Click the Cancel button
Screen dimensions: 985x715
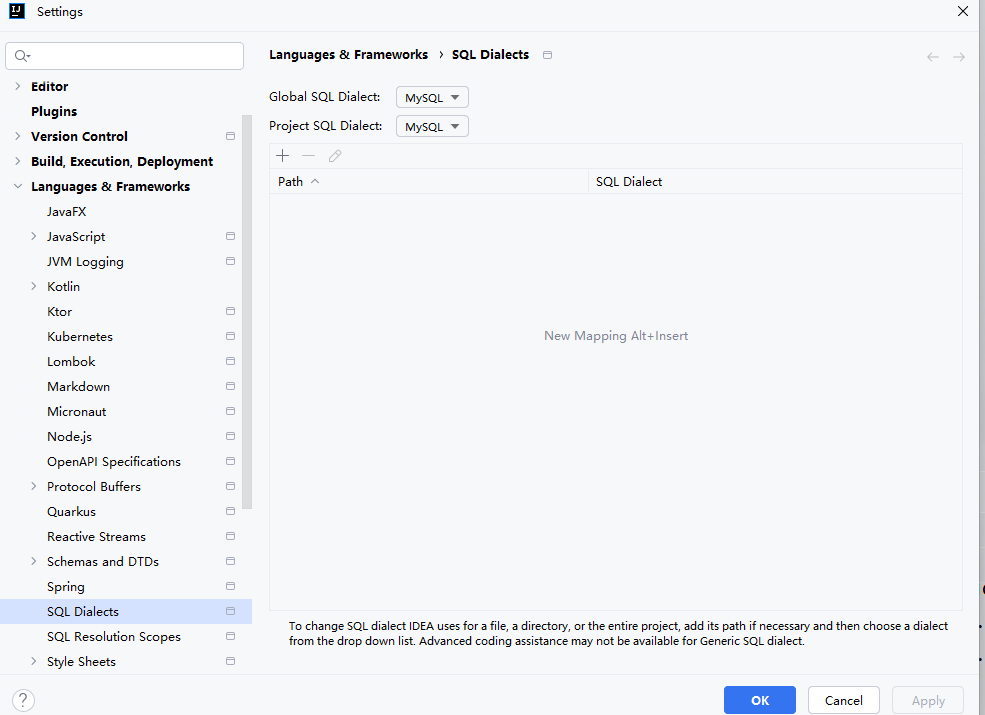tap(843, 700)
